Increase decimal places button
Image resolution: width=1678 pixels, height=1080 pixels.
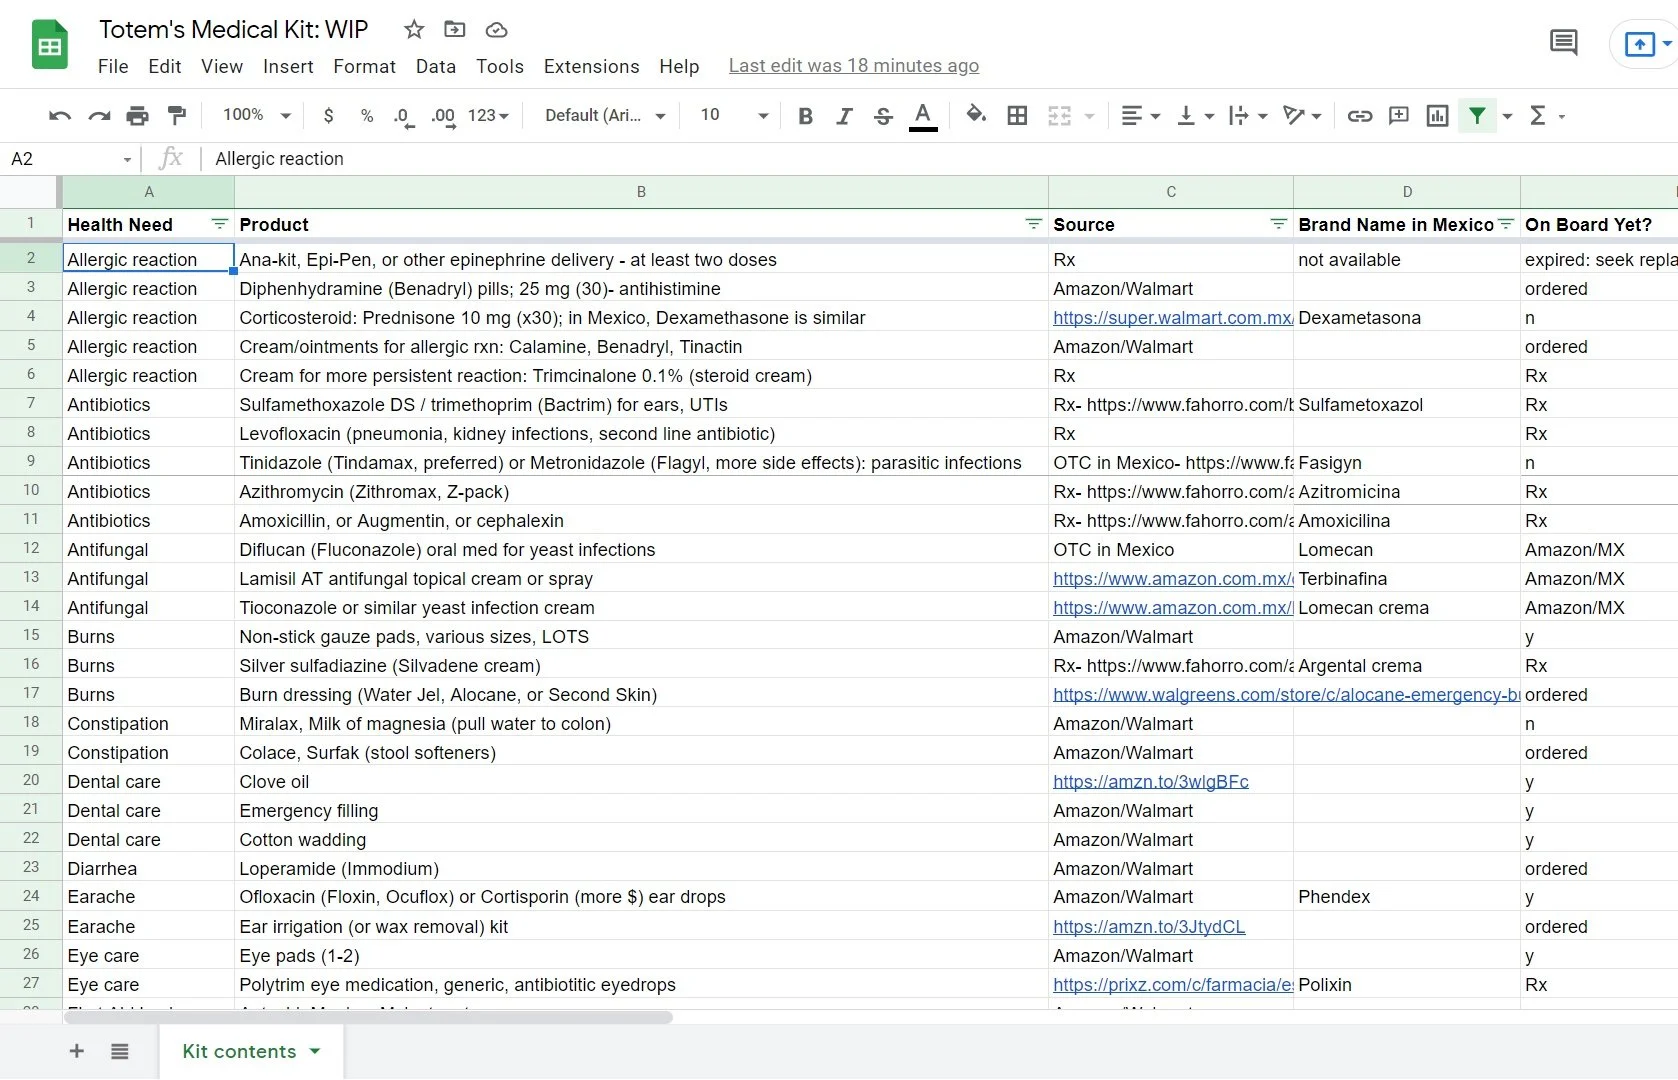click(443, 117)
